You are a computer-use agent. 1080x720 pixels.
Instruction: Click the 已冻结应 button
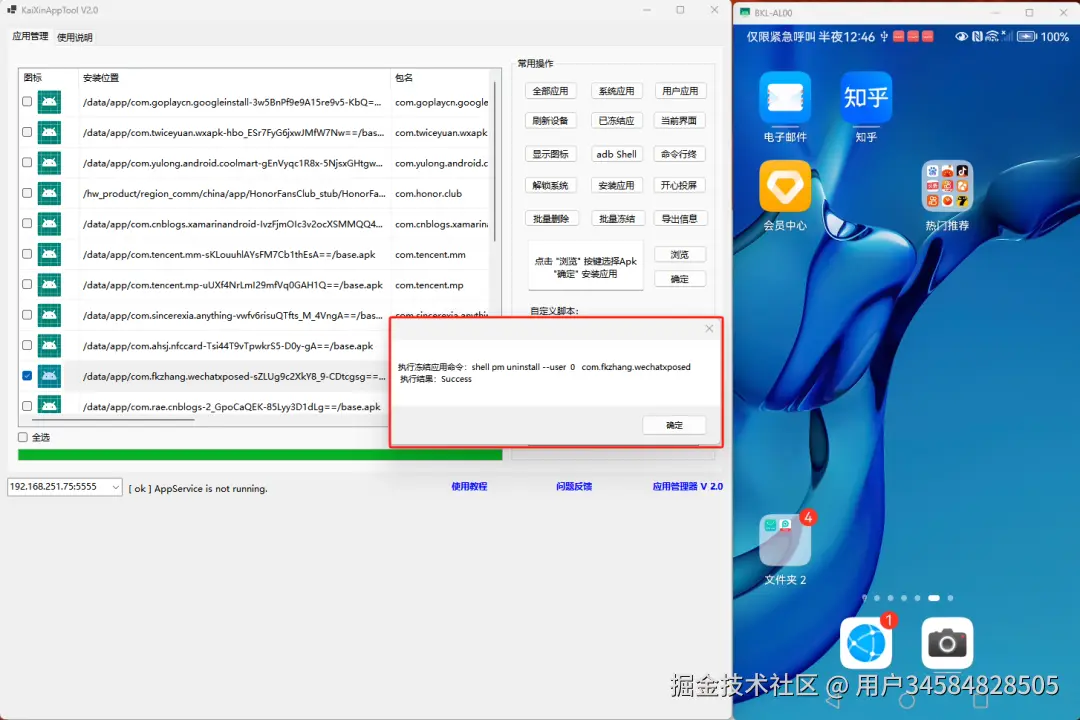616,121
